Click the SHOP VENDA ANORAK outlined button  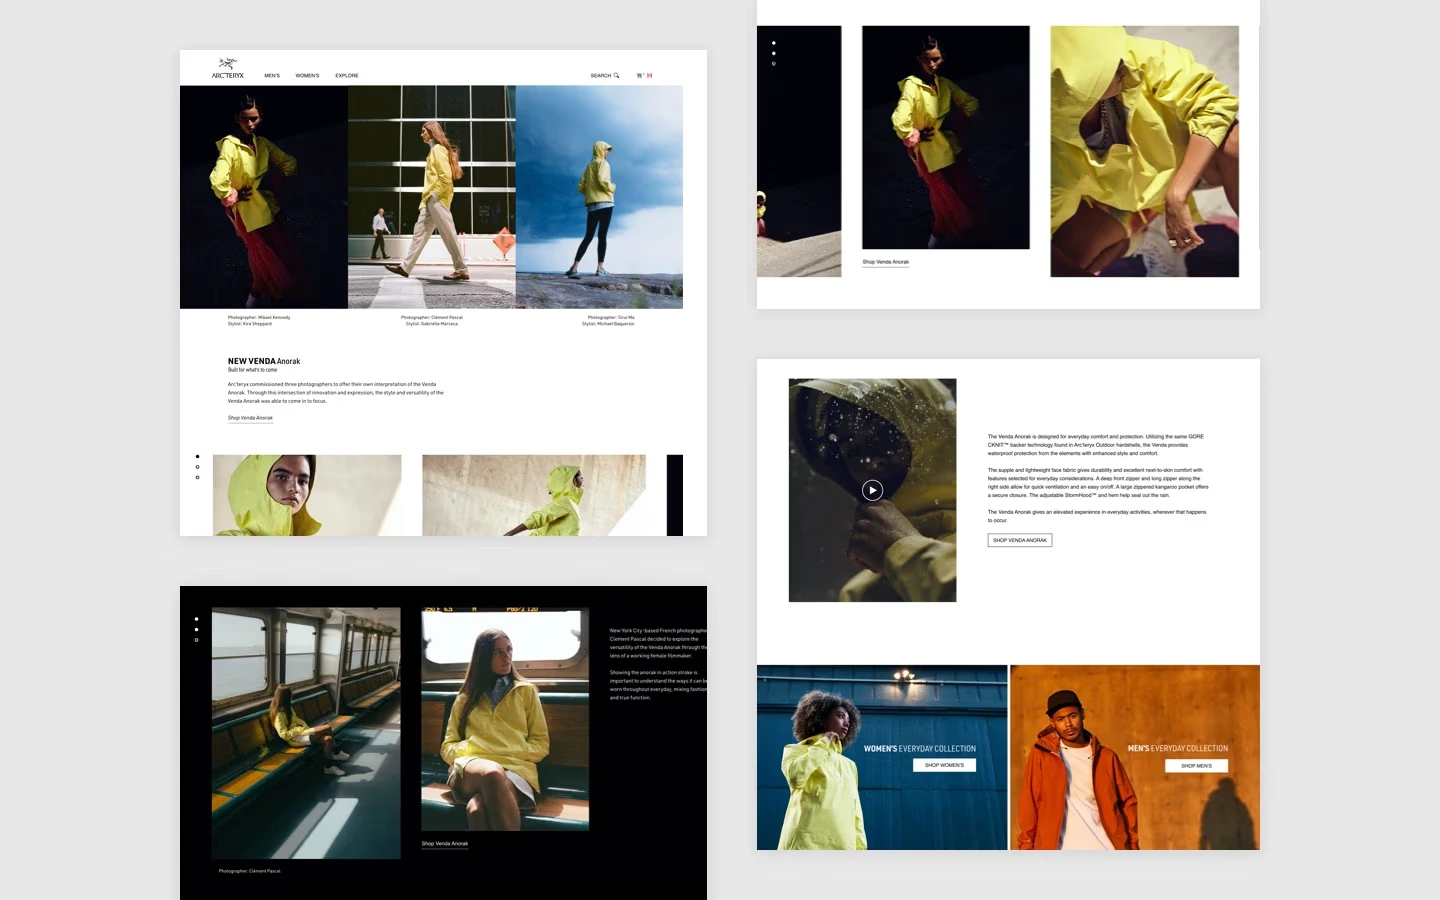click(1020, 540)
